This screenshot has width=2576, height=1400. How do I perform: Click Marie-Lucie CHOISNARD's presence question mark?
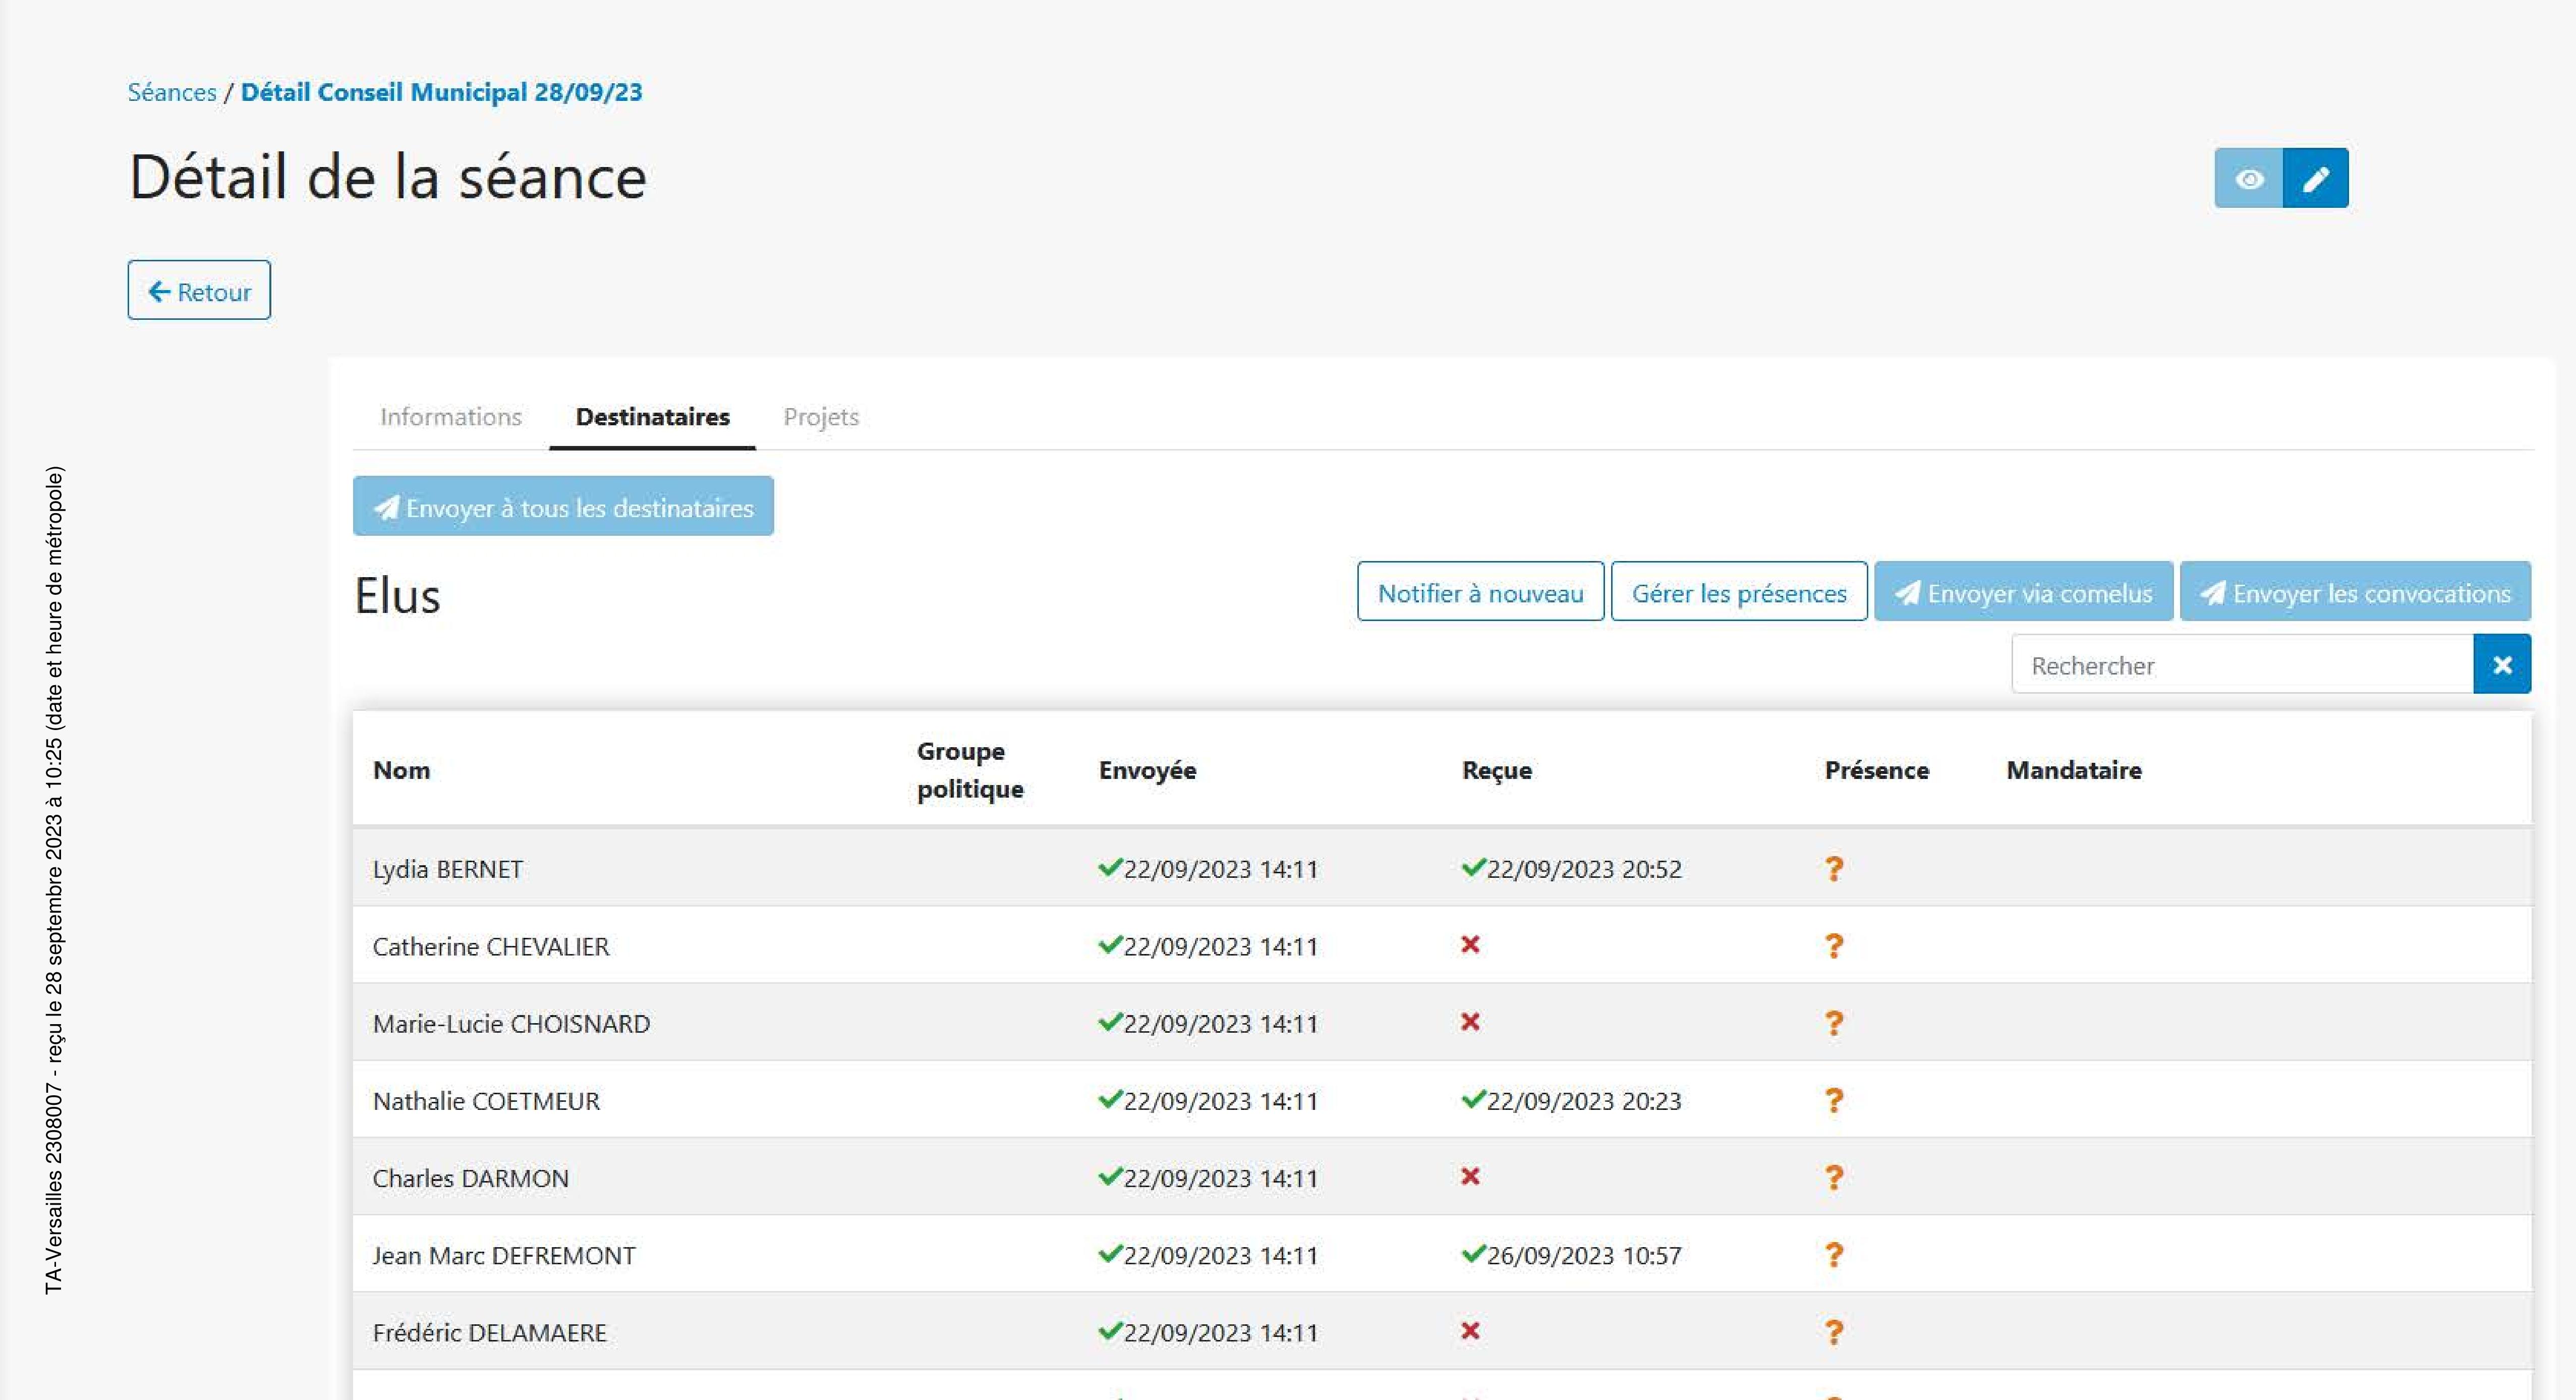tap(1833, 1023)
